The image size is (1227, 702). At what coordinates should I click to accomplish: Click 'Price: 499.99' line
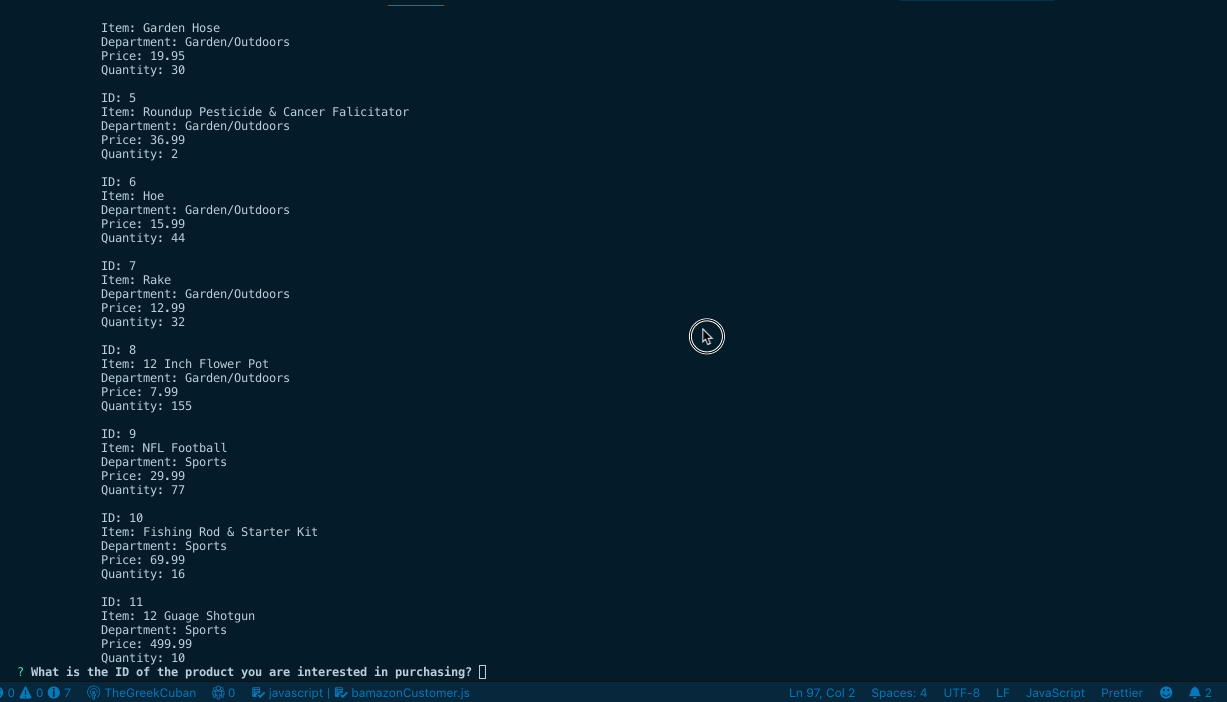click(x=146, y=644)
